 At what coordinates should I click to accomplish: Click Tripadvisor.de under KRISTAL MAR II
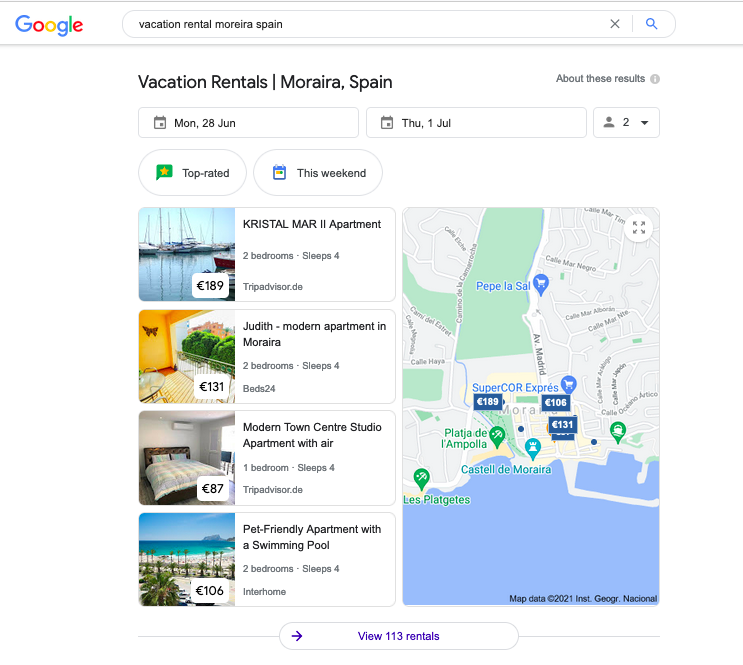(272, 286)
